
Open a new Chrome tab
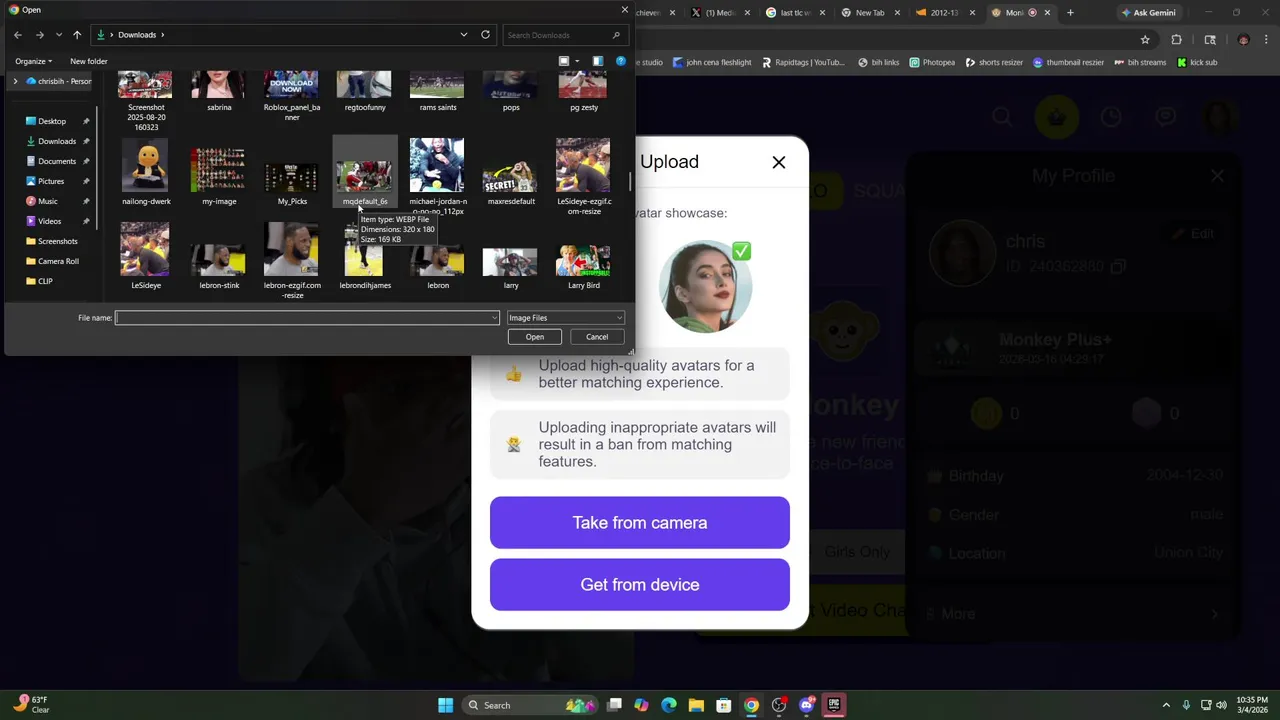point(1070,13)
